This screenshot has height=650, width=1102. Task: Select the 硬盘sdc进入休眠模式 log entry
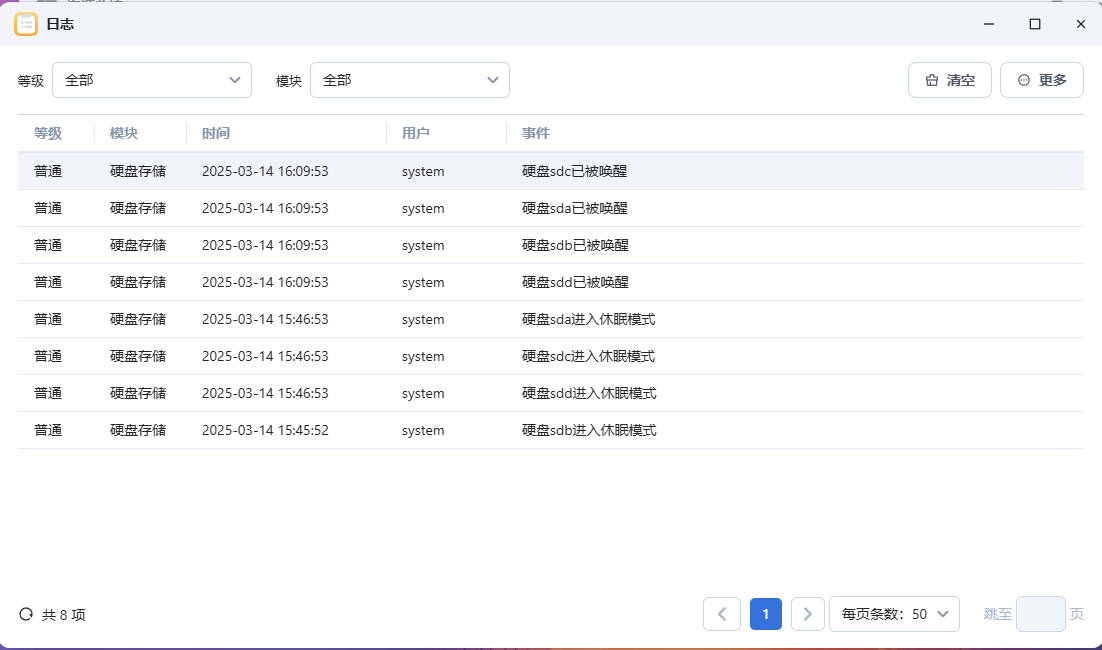[550, 356]
